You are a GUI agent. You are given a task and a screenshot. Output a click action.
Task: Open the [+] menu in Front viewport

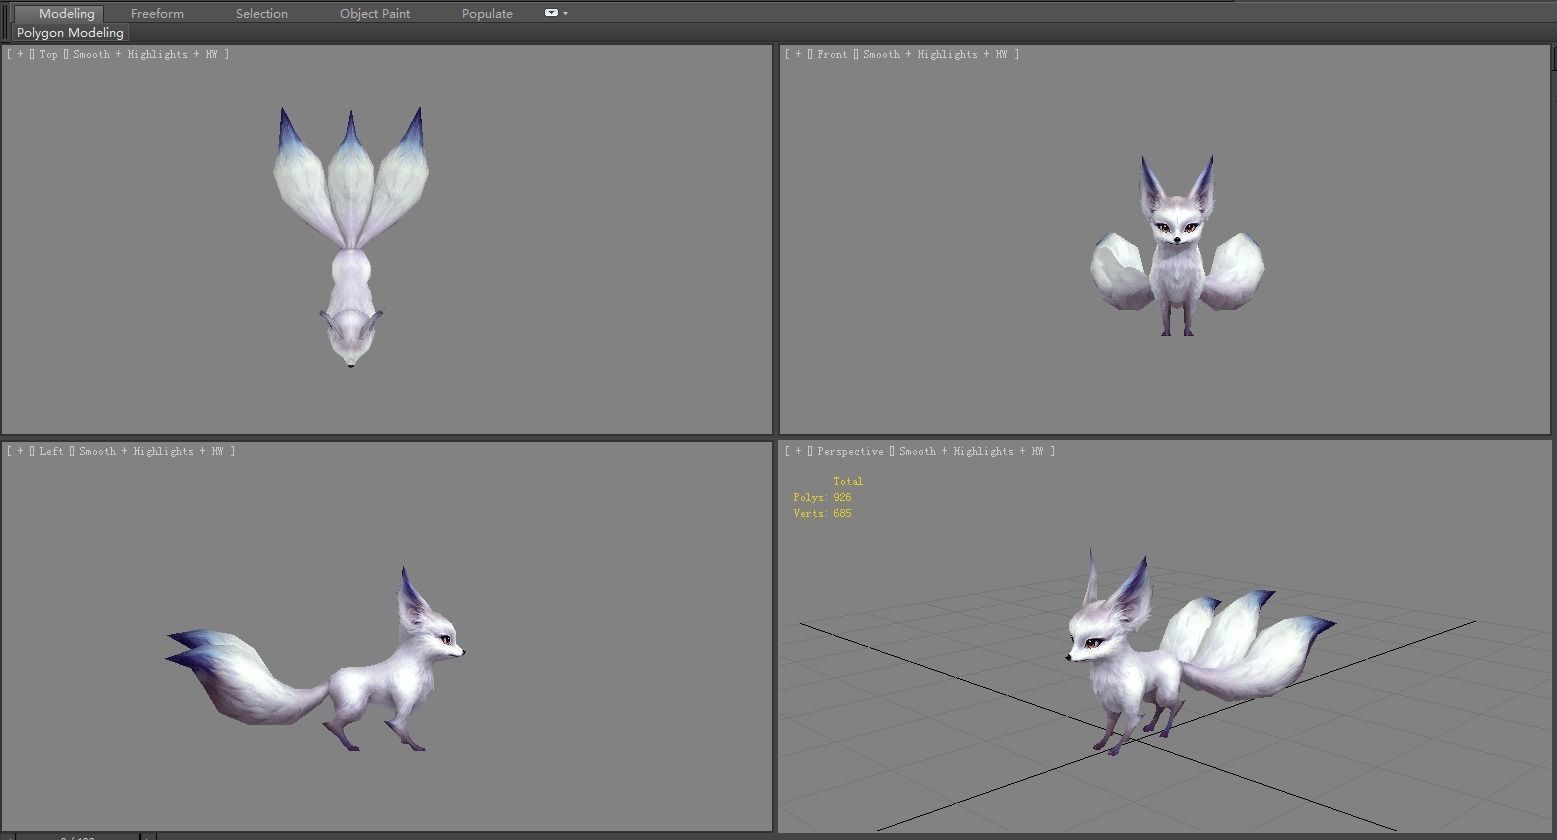(x=798, y=54)
